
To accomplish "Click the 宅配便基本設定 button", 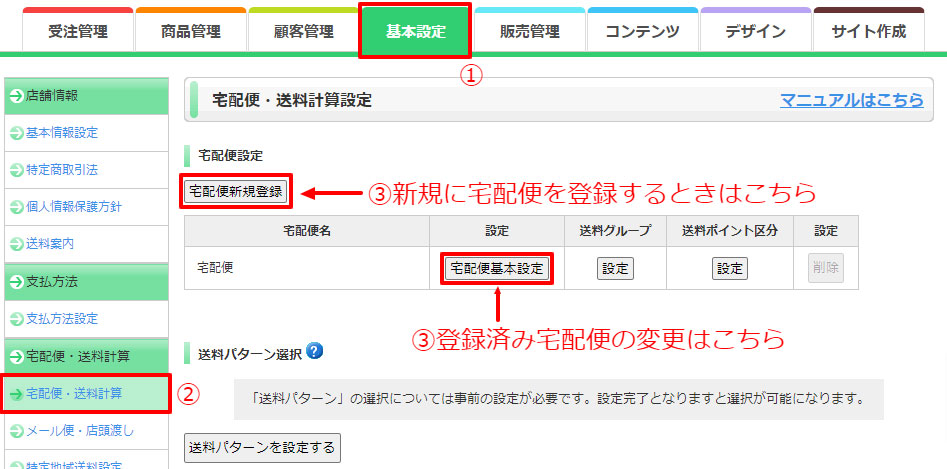I will tap(497, 269).
